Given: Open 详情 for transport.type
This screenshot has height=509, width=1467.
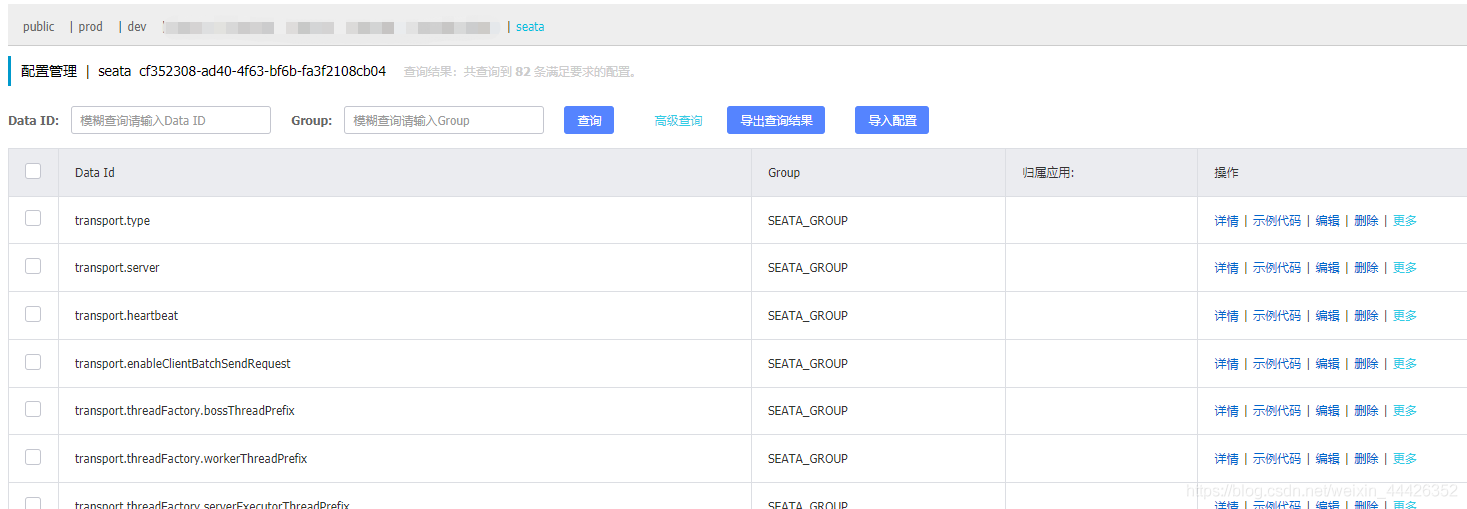Looking at the screenshot, I should (1226, 221).
